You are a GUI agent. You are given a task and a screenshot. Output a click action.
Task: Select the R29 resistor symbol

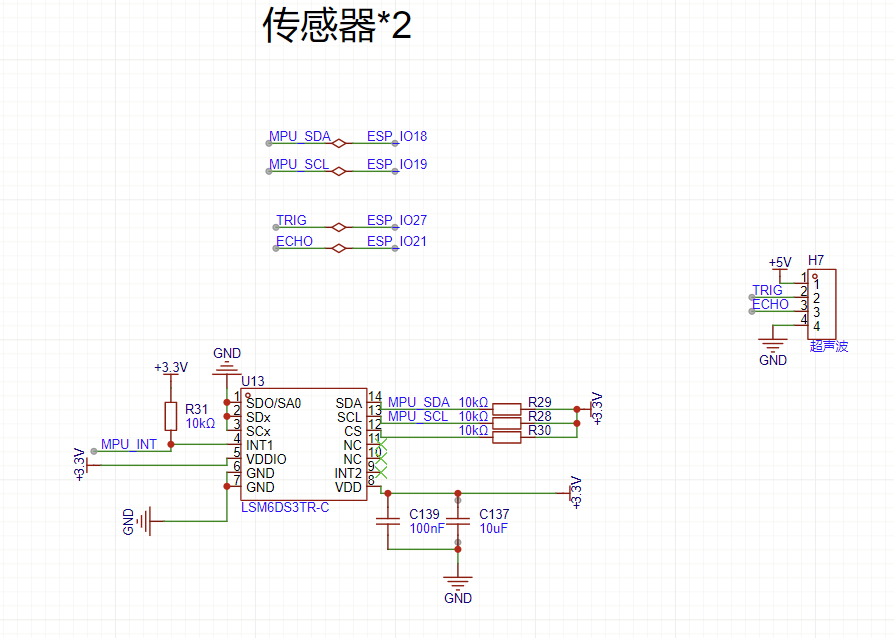pos(506,409)
